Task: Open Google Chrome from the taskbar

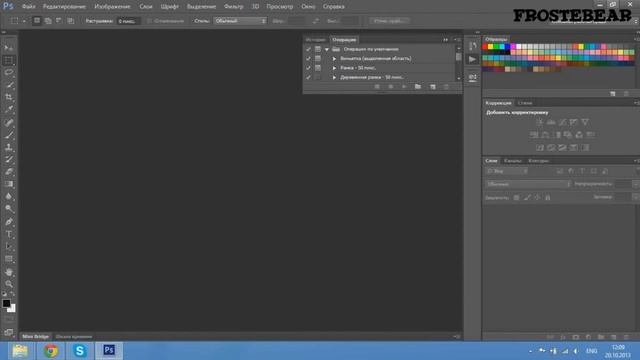Action: (51, 351)
